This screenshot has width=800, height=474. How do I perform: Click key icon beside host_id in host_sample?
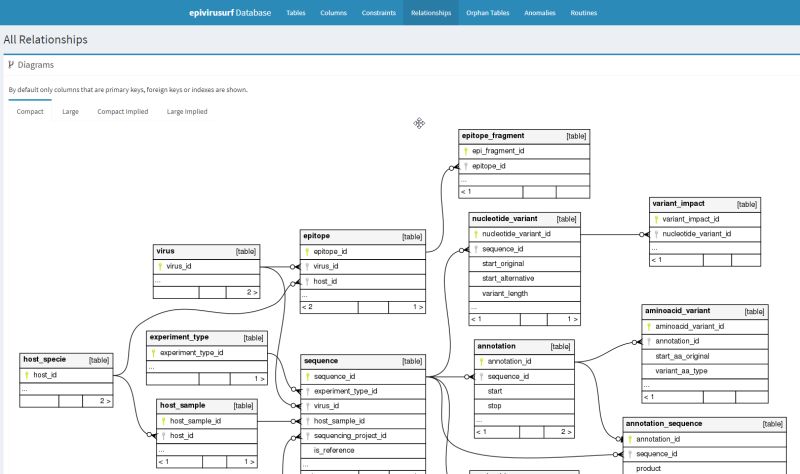tap(164, 436)
